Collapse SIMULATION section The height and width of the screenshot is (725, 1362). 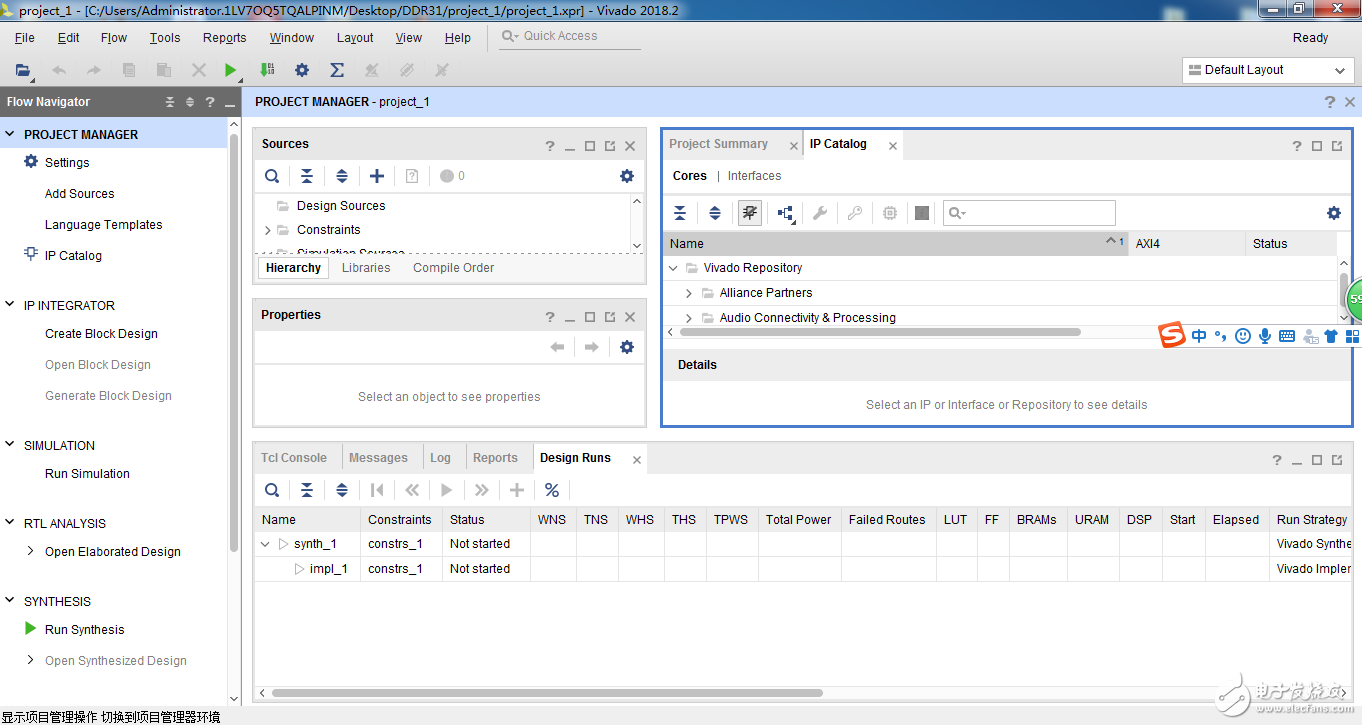tap(10, 445)
